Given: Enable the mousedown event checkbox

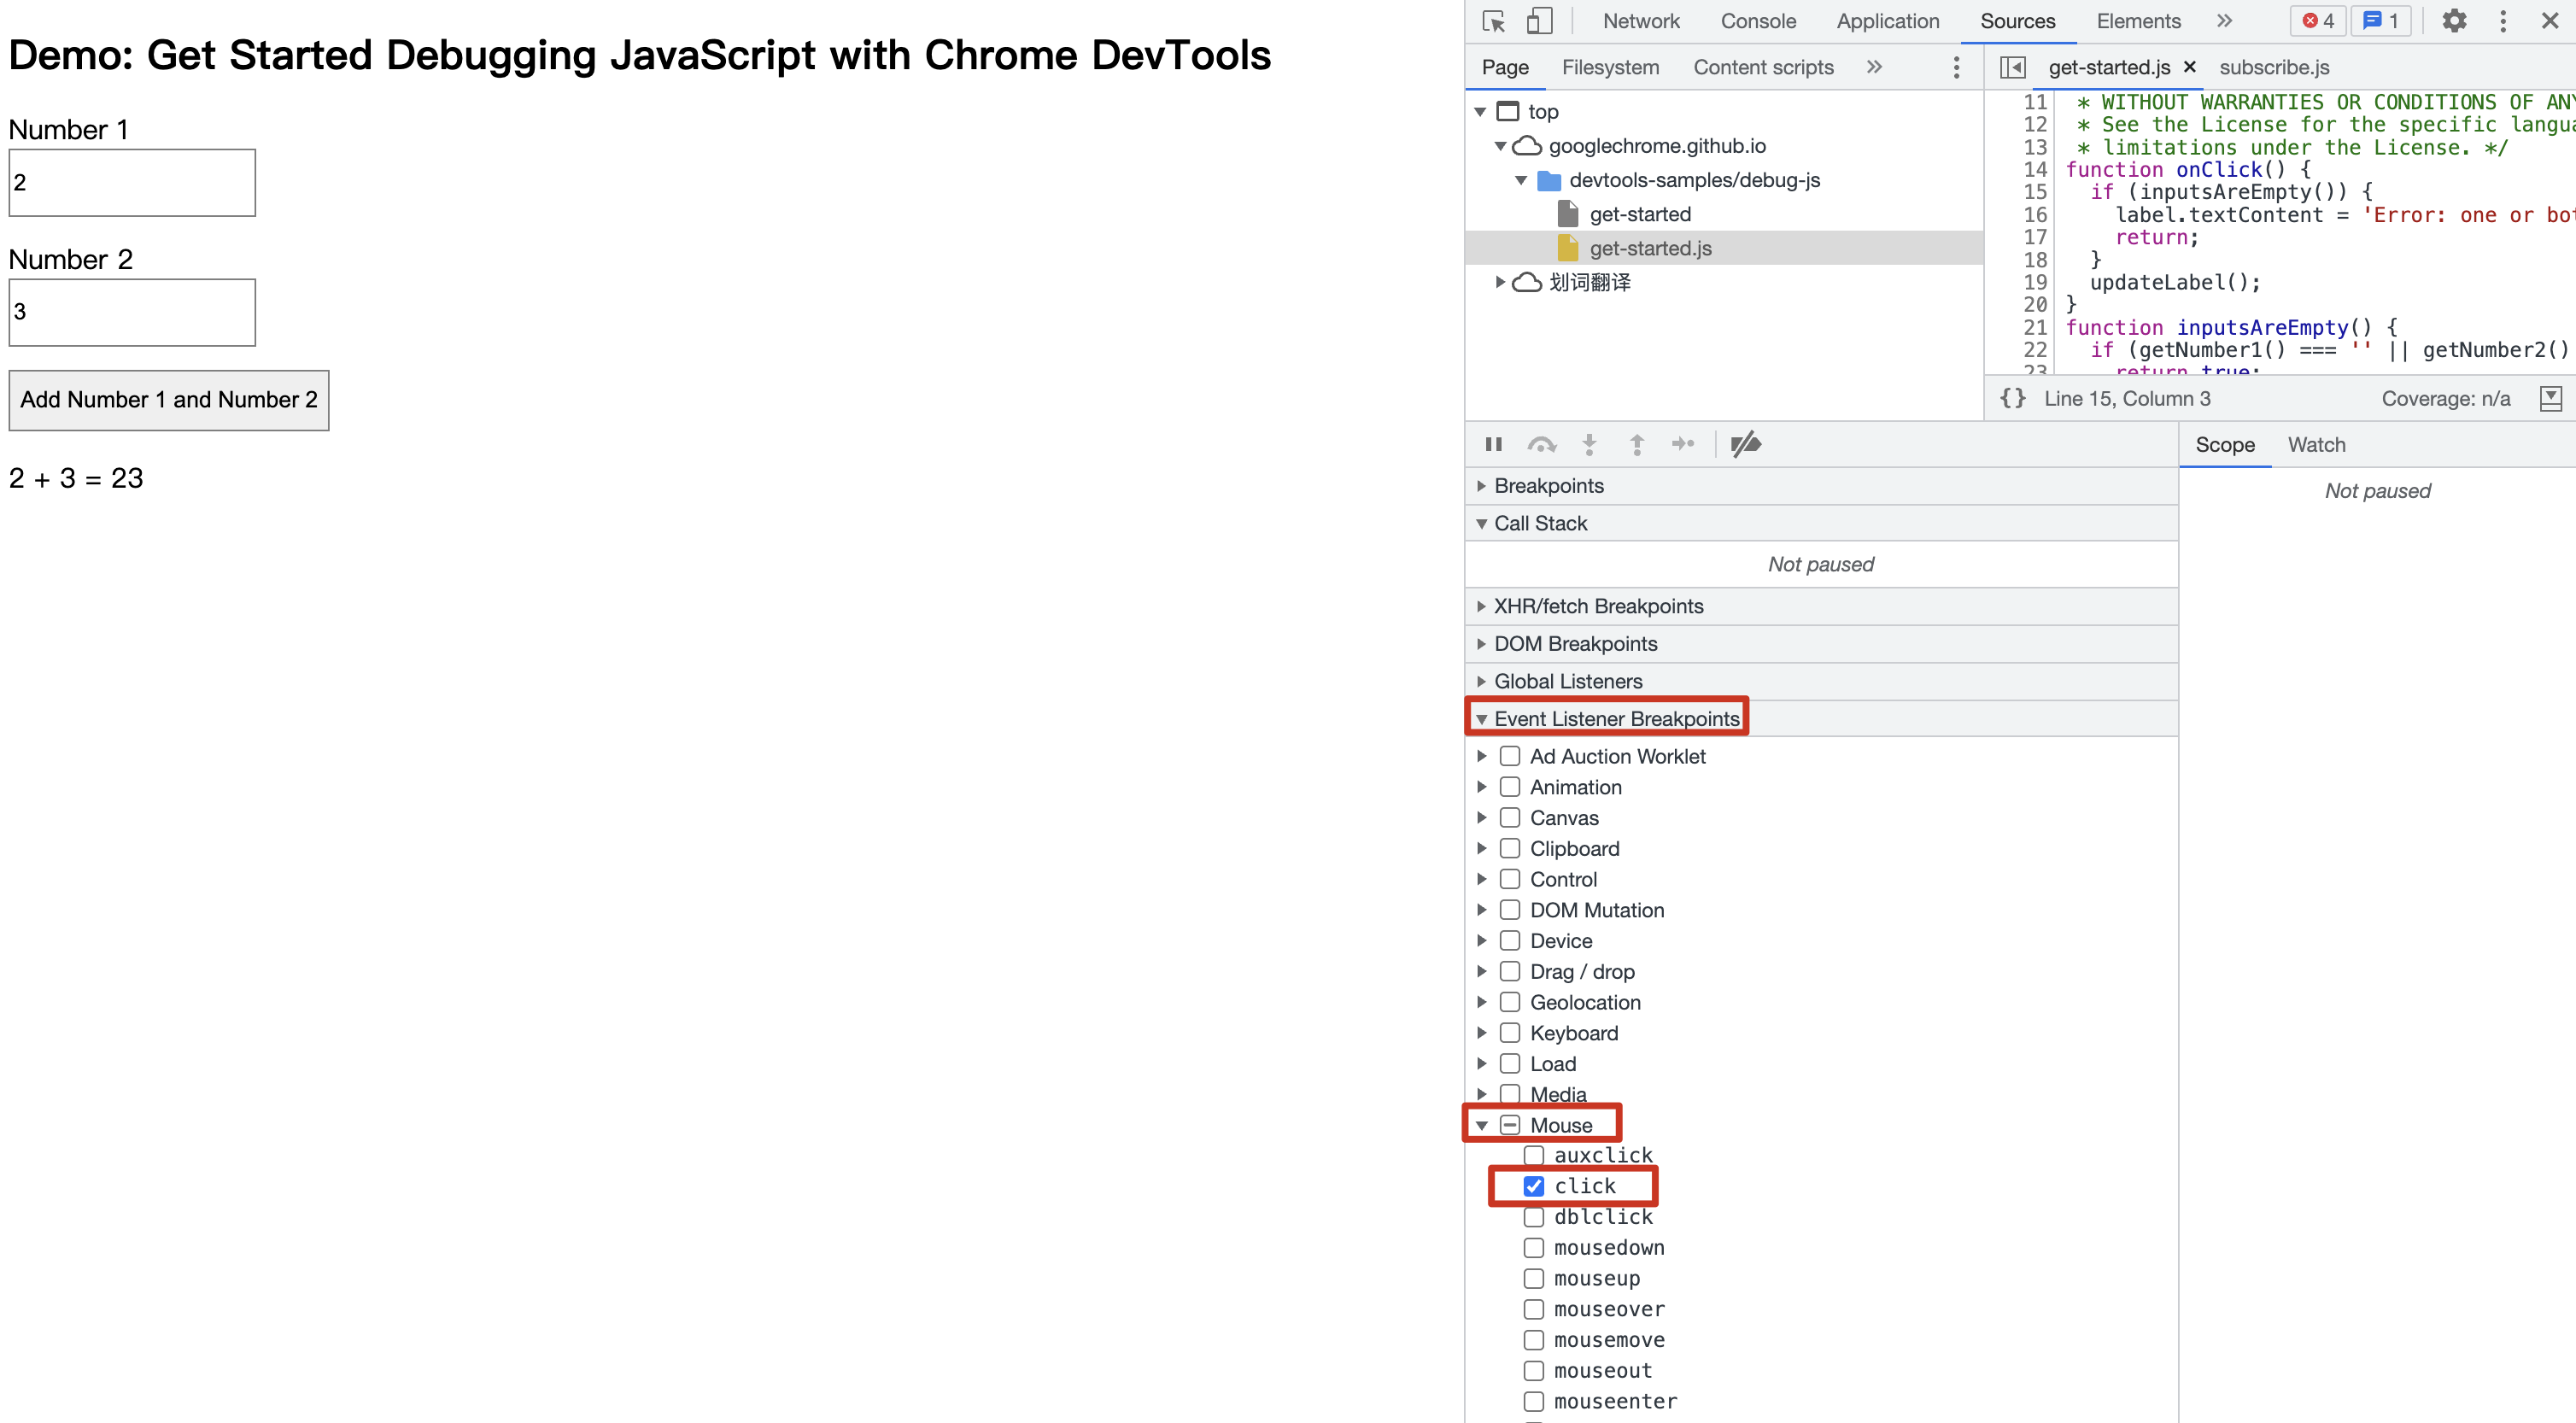Looking at the screenshot, I should [1534, 1247].
